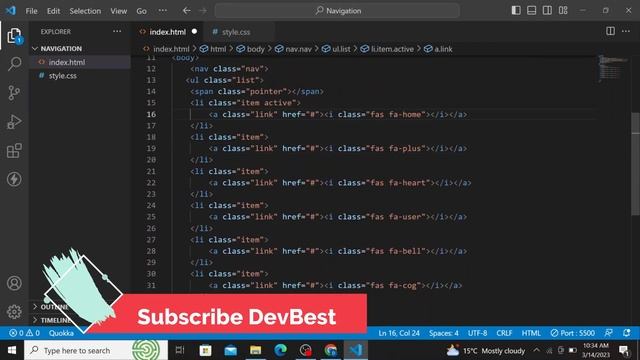Viewport: 640px width, 360px height.
Task: Collapse the NAVIGATION folder section
Action: click(81, 49)
